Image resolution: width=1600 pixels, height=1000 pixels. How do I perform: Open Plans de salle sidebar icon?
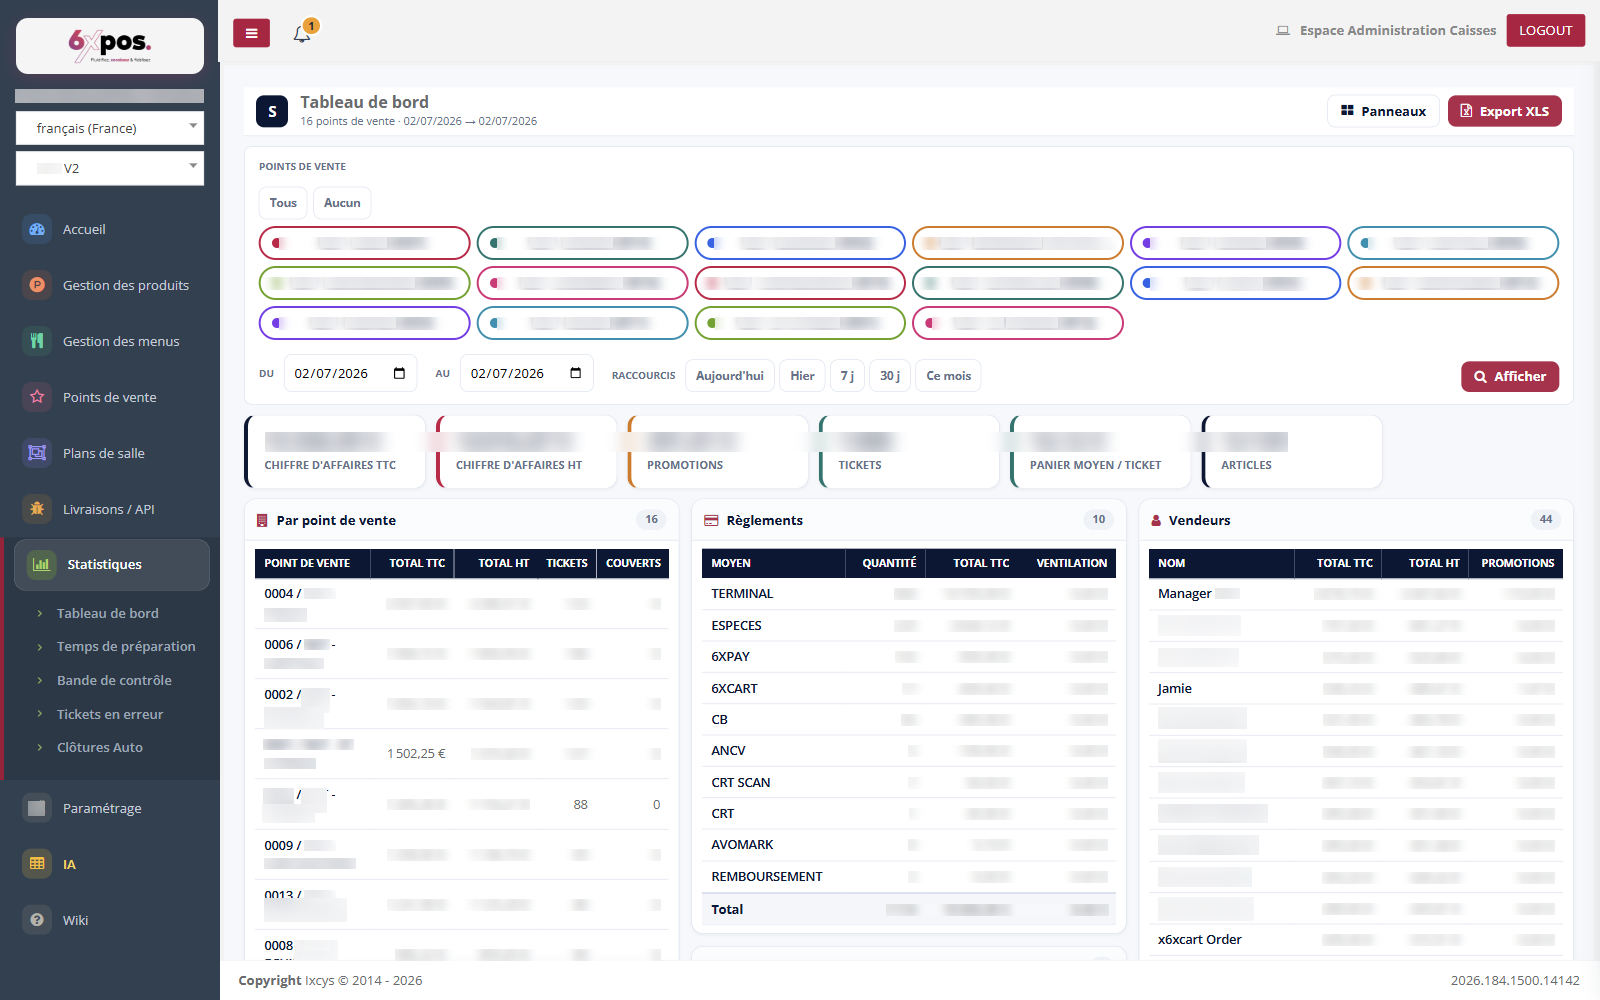click(x=37, y=453)
